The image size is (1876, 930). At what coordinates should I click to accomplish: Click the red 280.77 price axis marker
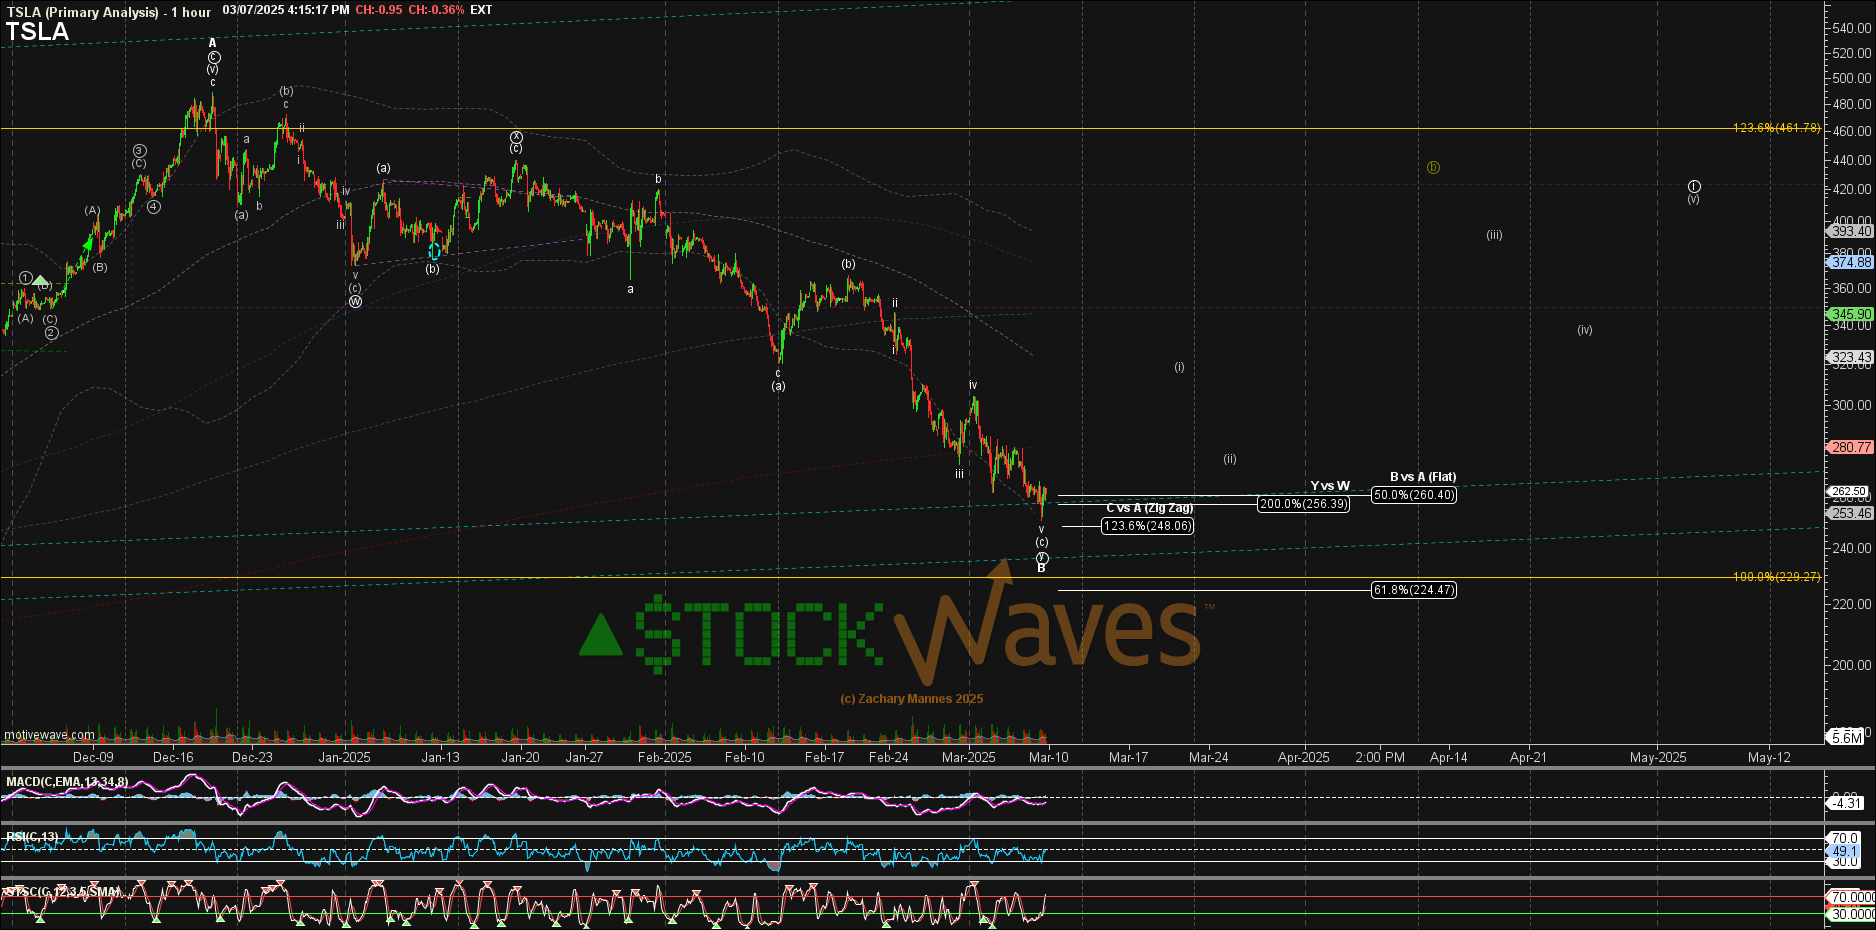[1850, 447]
